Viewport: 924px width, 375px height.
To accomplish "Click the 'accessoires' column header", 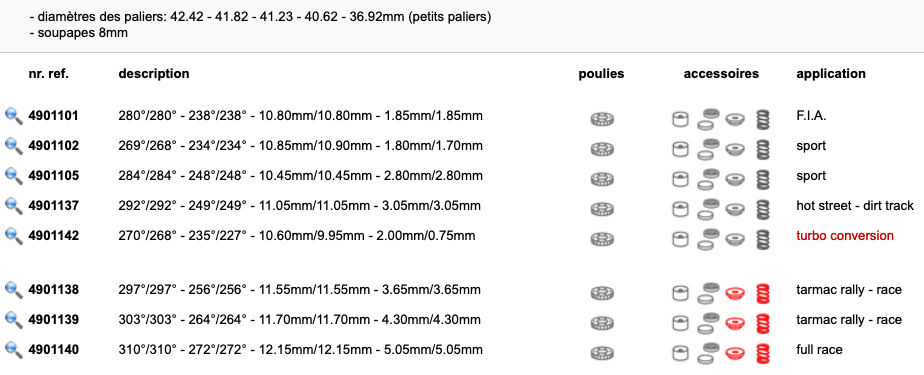I will tap(721, 74).
